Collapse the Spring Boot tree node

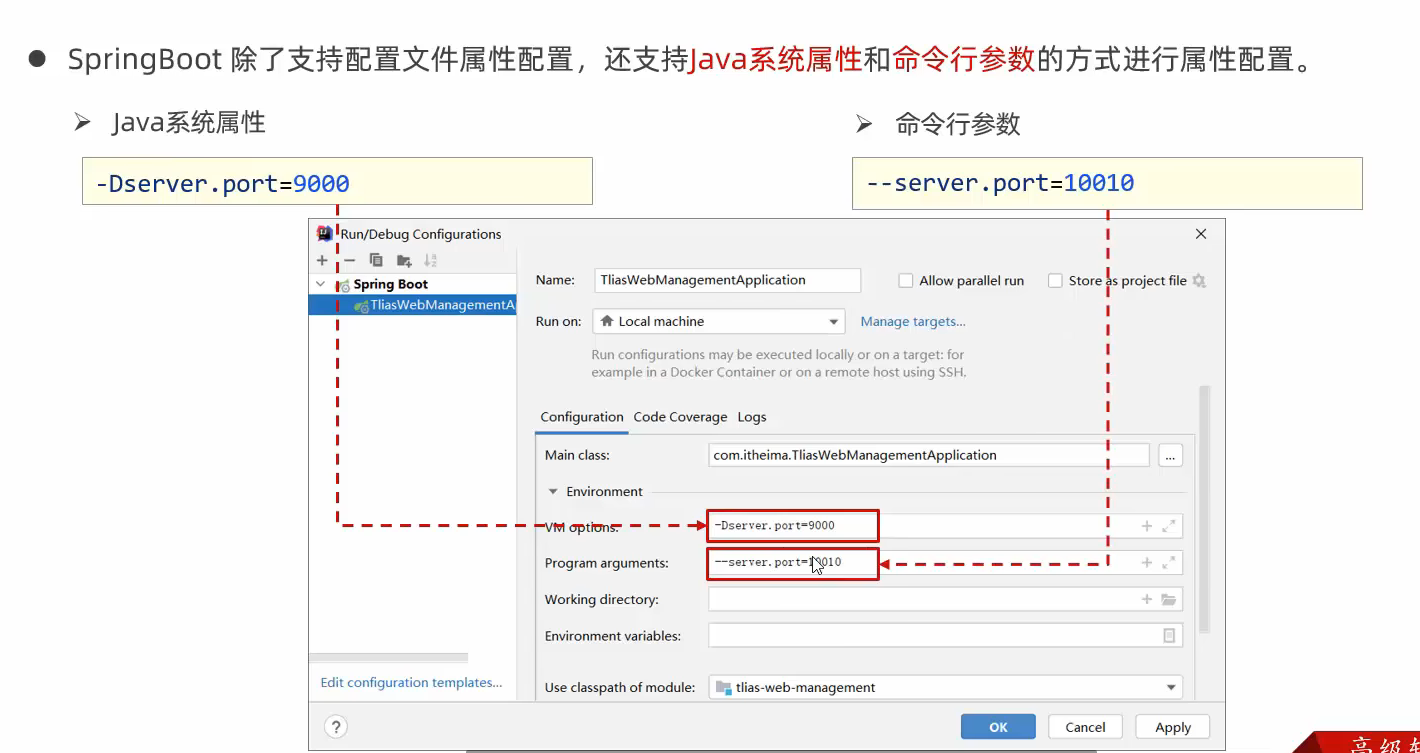point(320,284)
